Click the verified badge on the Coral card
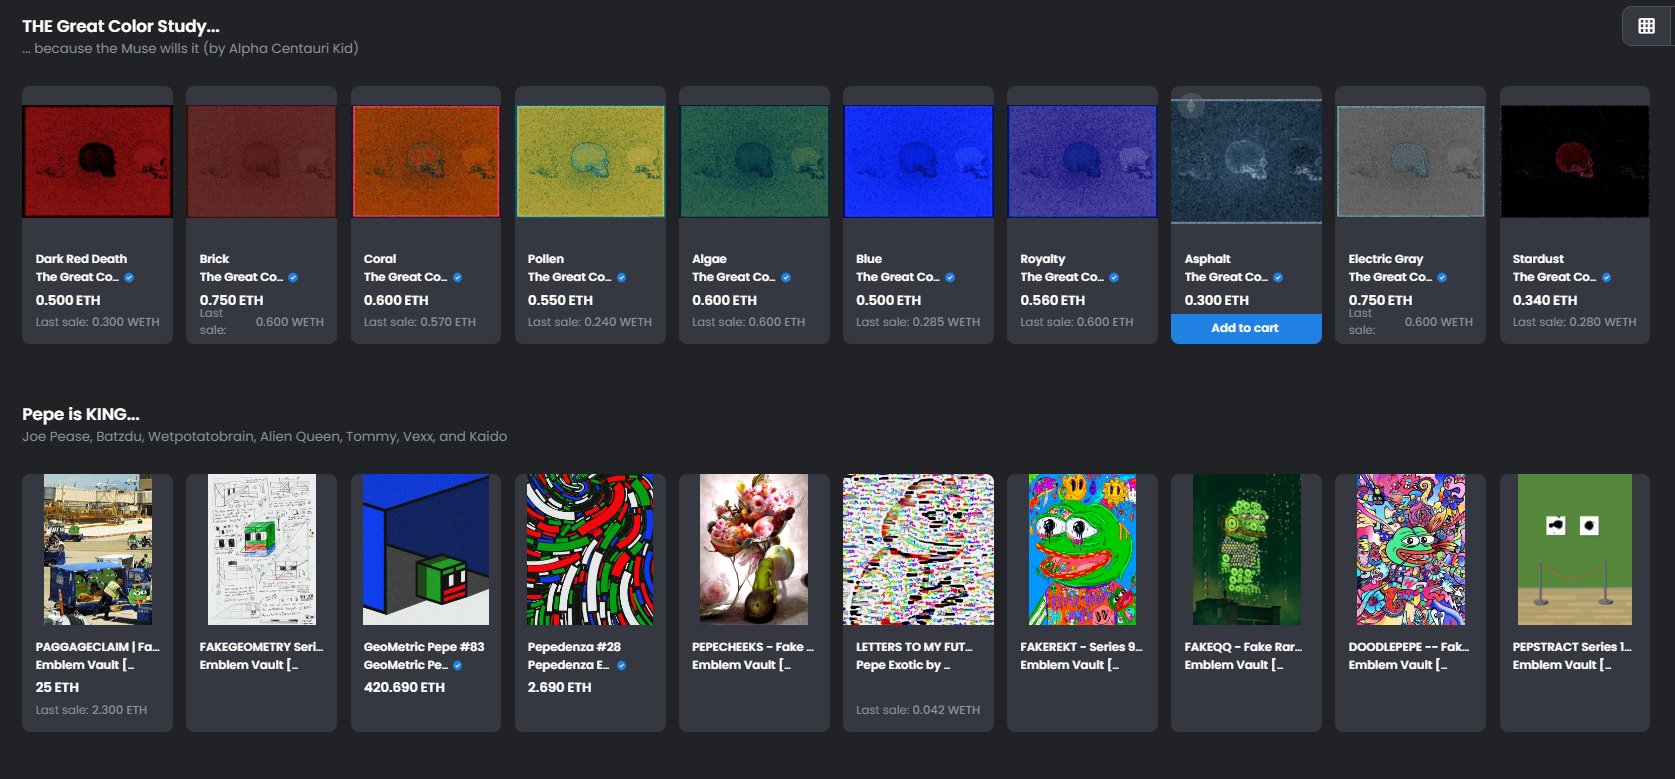Image resolution: width=1675 pixels, height=779 pixels. tap(457, 278)
